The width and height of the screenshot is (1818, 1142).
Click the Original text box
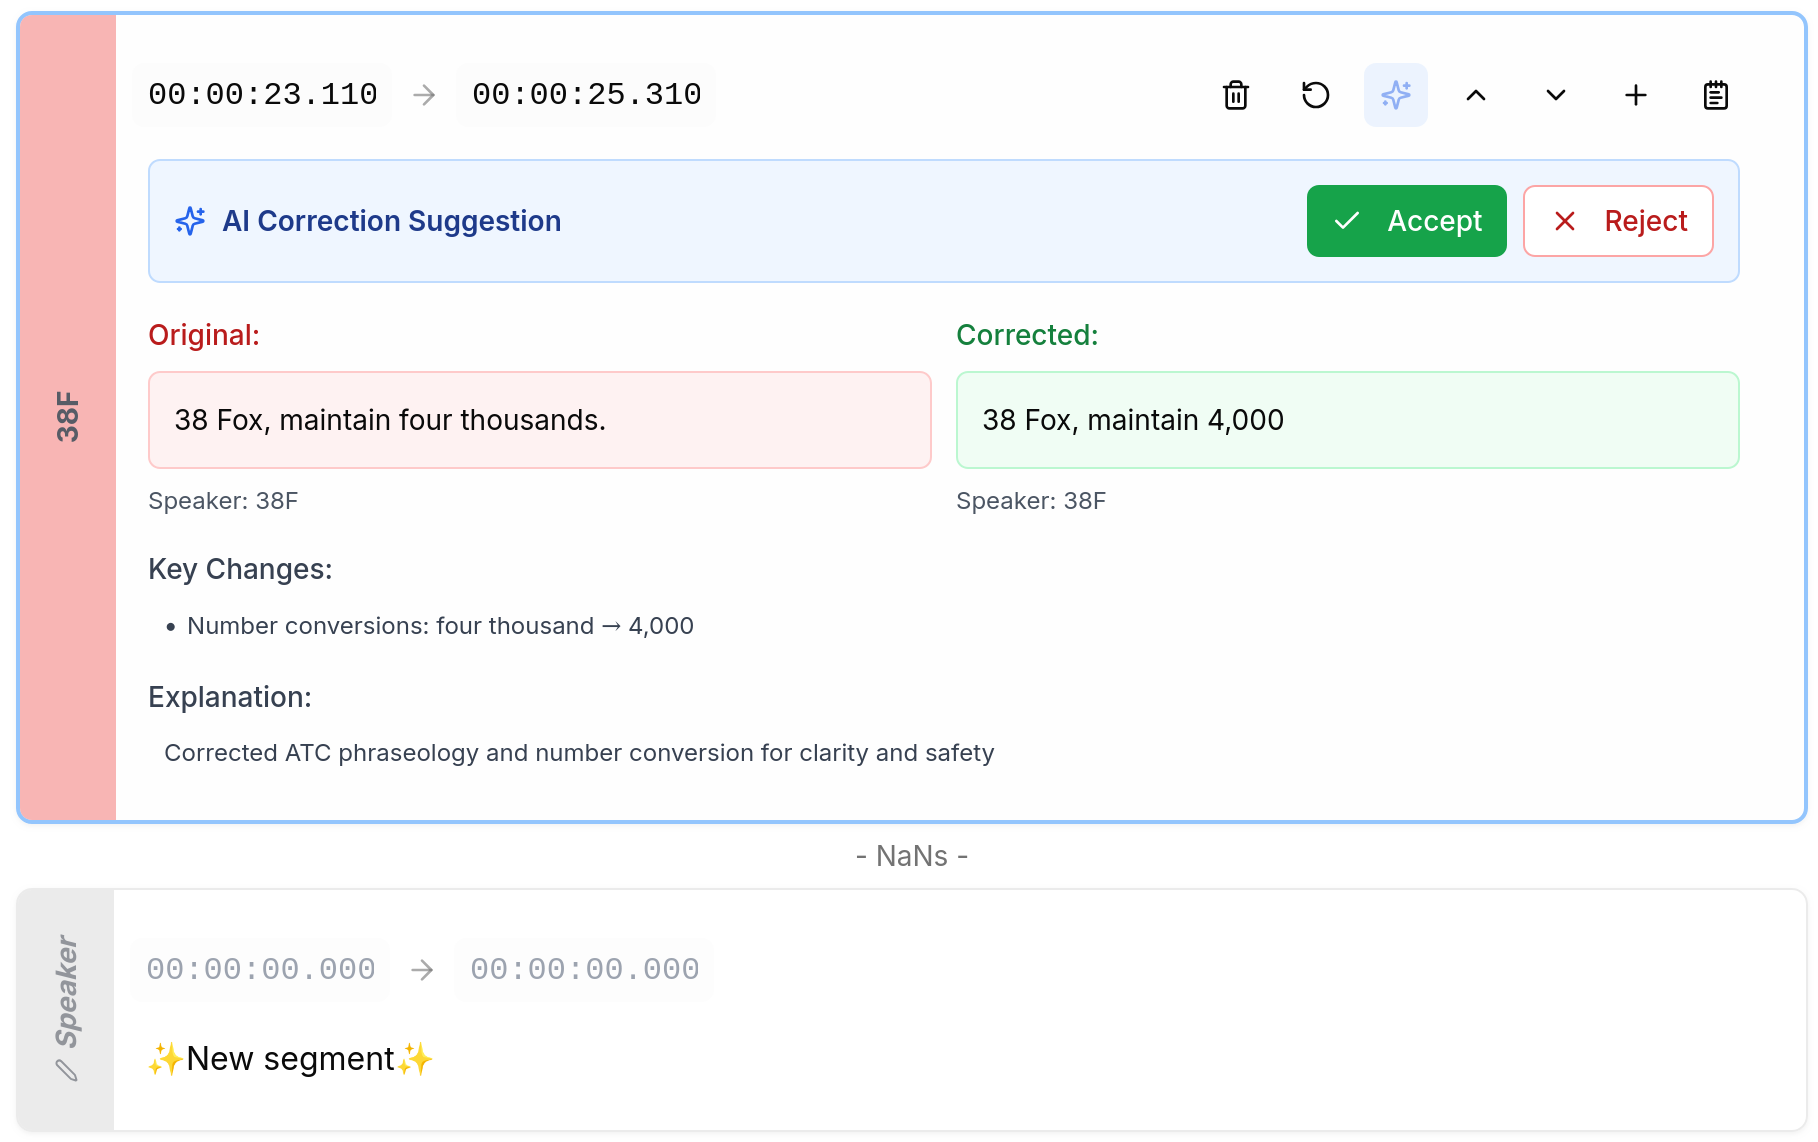(540, 420)
